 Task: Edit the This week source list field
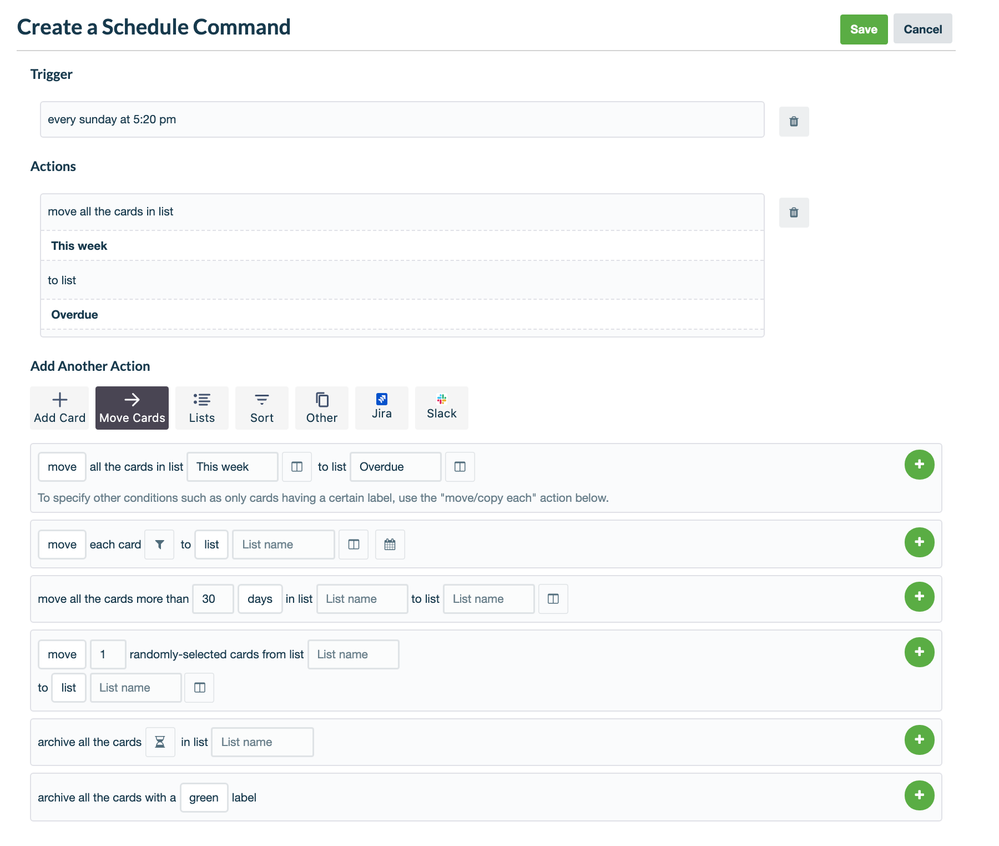(x=233, y=467)
